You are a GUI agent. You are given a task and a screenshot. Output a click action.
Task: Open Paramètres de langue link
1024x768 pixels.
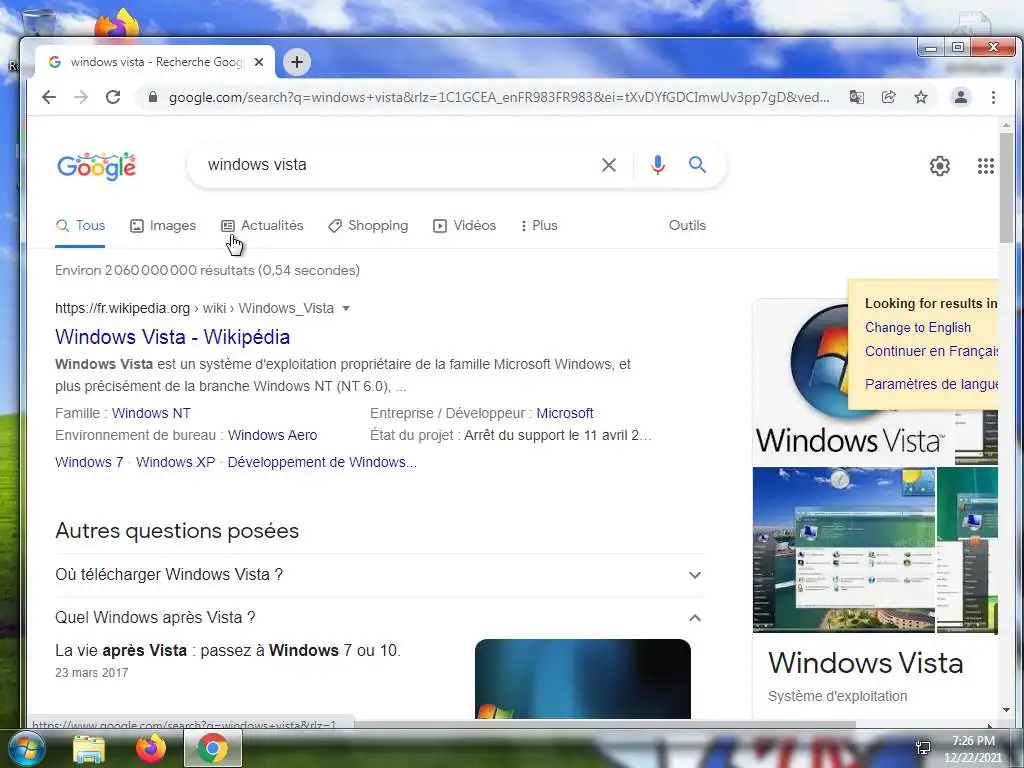pyautogui.click(x=931, y=384)
